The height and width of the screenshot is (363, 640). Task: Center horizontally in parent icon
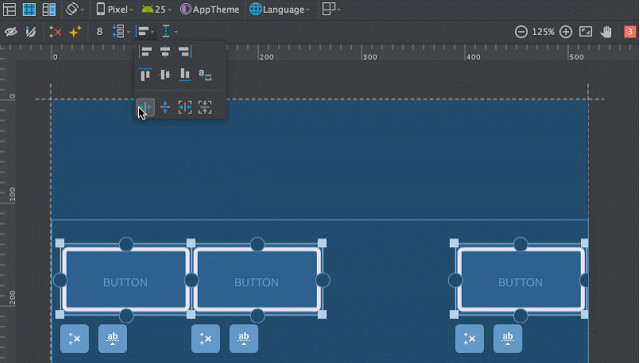tap(184, 107)
